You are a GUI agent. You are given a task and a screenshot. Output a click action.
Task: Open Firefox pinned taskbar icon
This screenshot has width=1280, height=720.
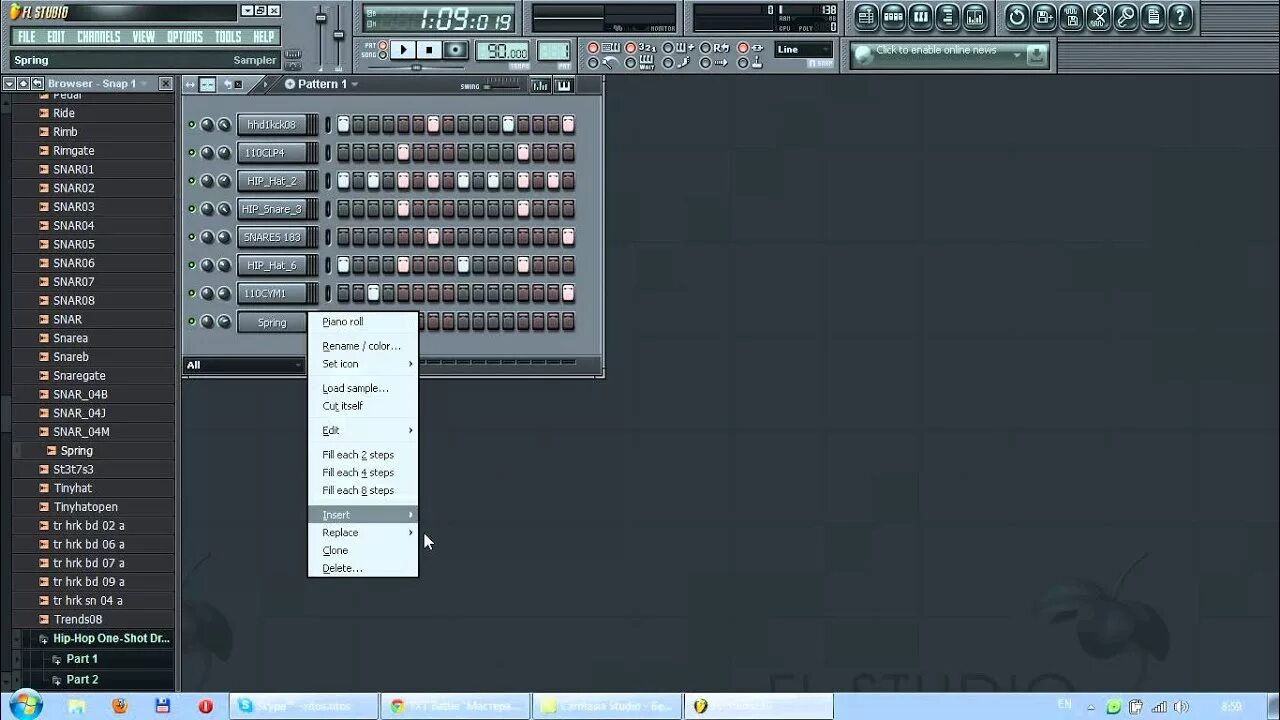coord(120,705)
